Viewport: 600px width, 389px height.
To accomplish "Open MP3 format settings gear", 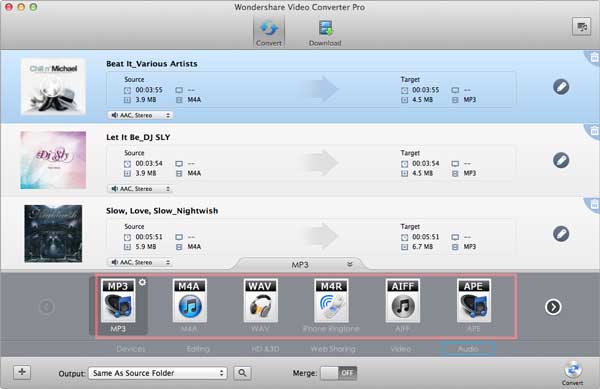I will (x=142, y=282).
